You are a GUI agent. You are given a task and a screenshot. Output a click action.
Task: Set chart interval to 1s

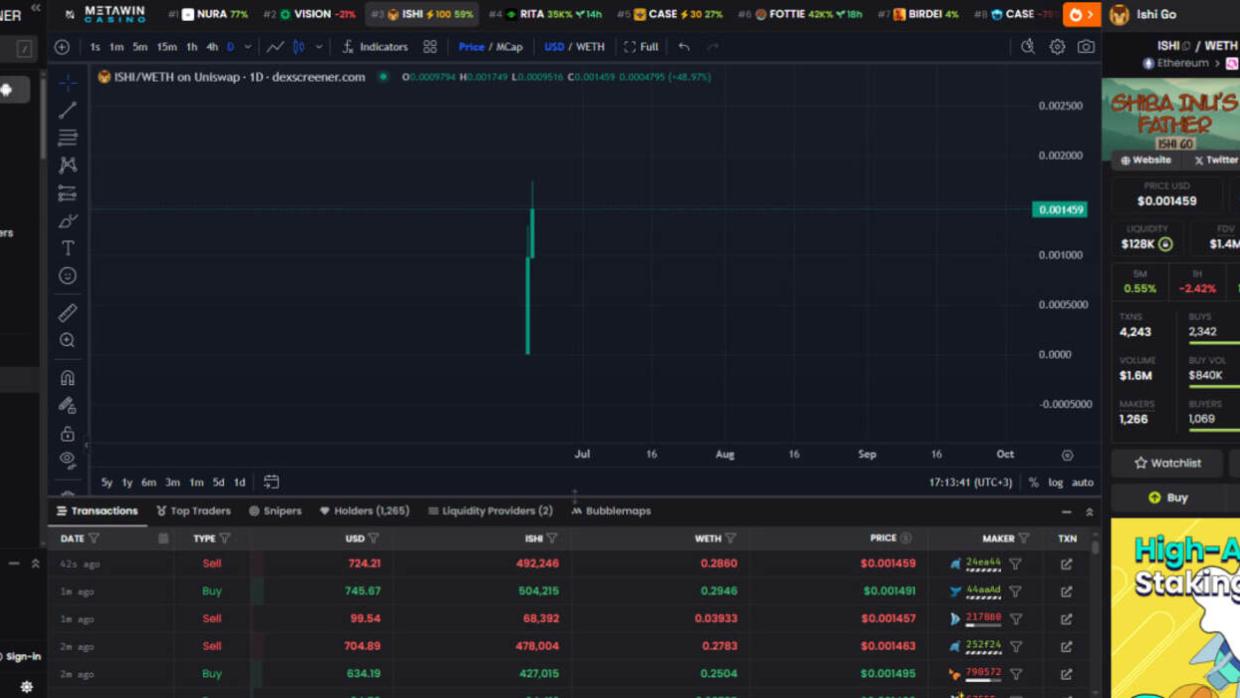[95, 47]
